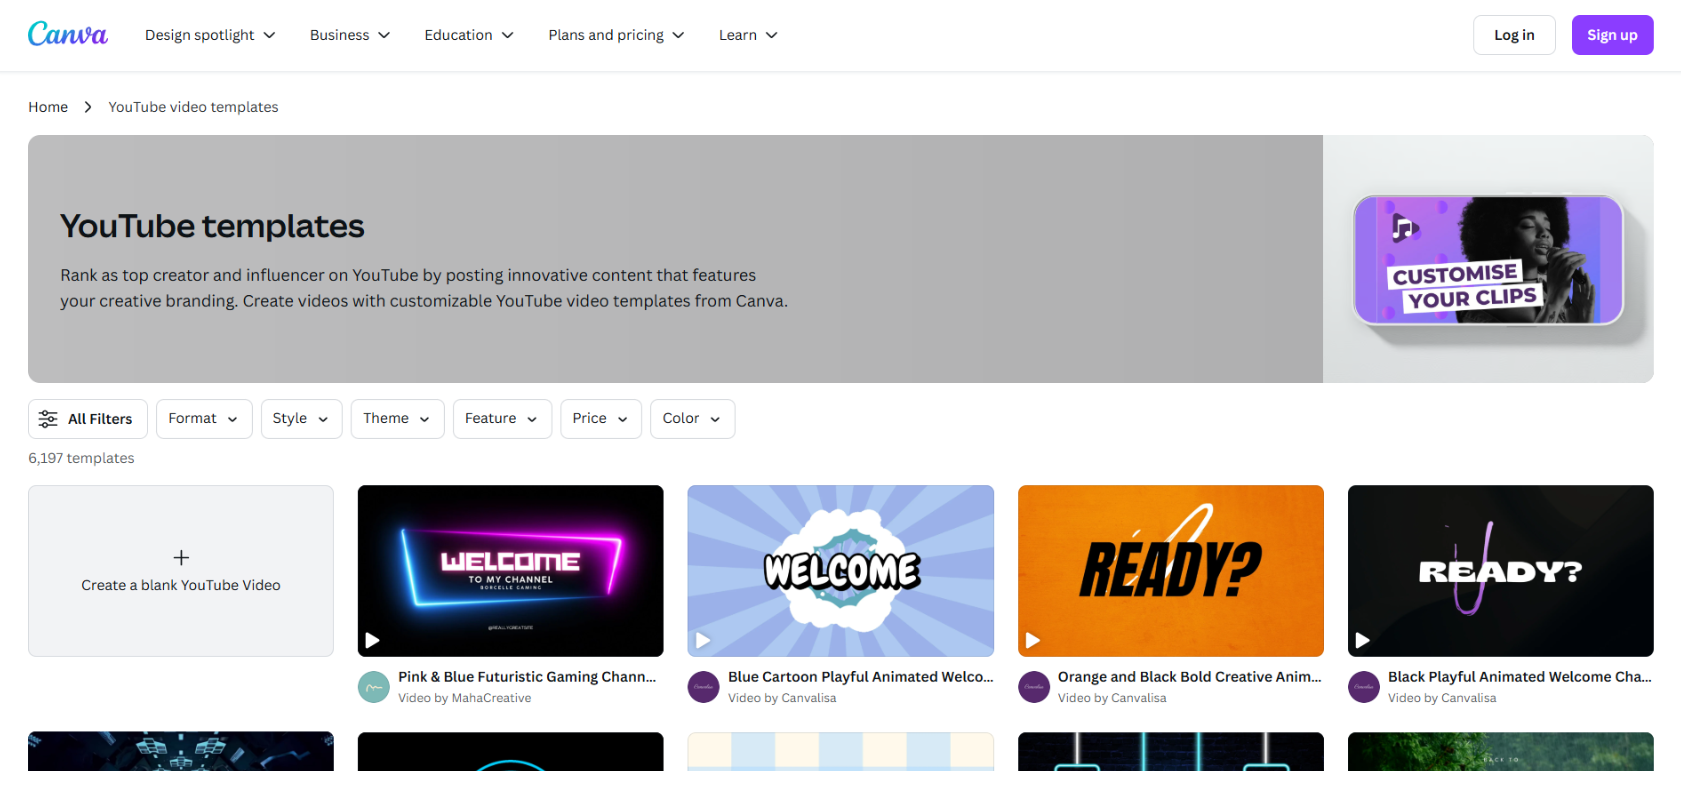
Task: Play the Orange and Black Bold template
Action: pos(1033,640)
